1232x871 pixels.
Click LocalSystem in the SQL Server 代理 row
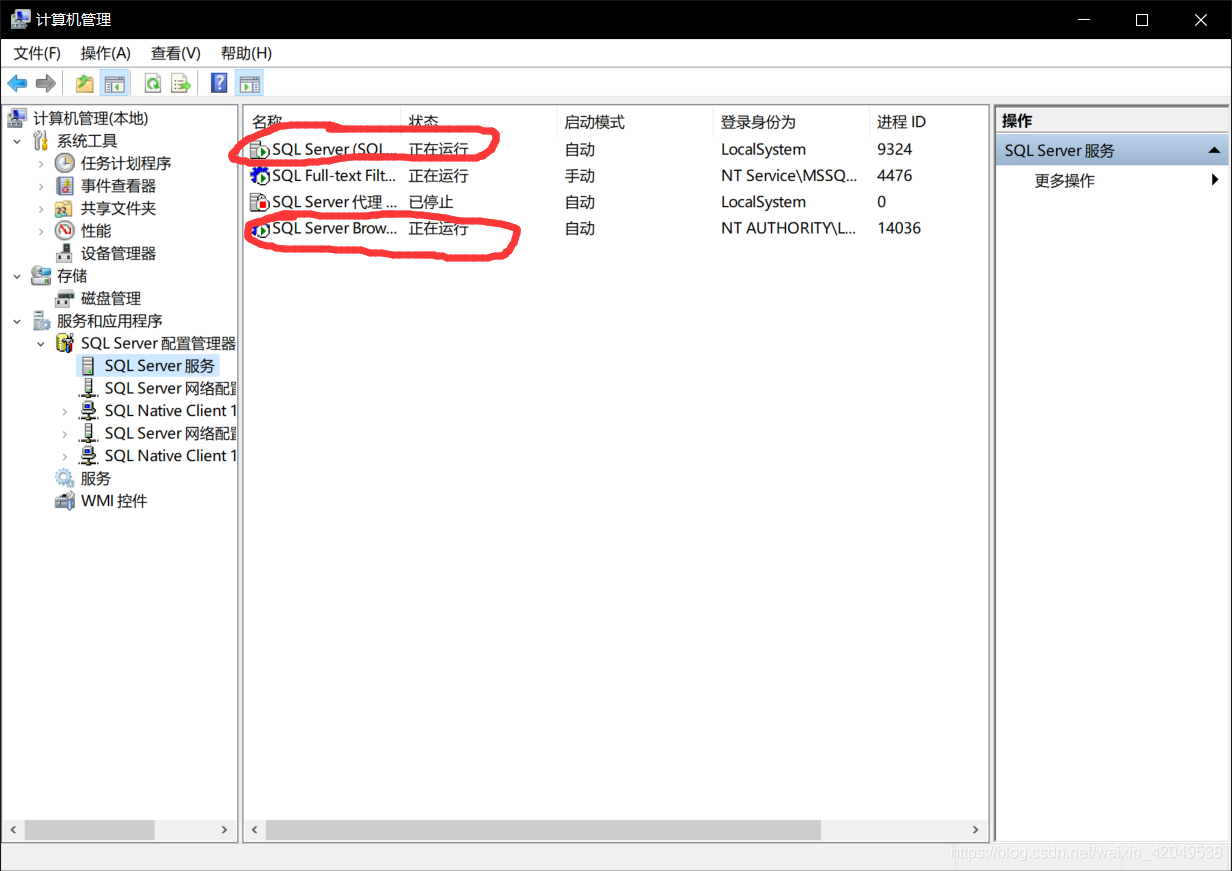[763, 202]
